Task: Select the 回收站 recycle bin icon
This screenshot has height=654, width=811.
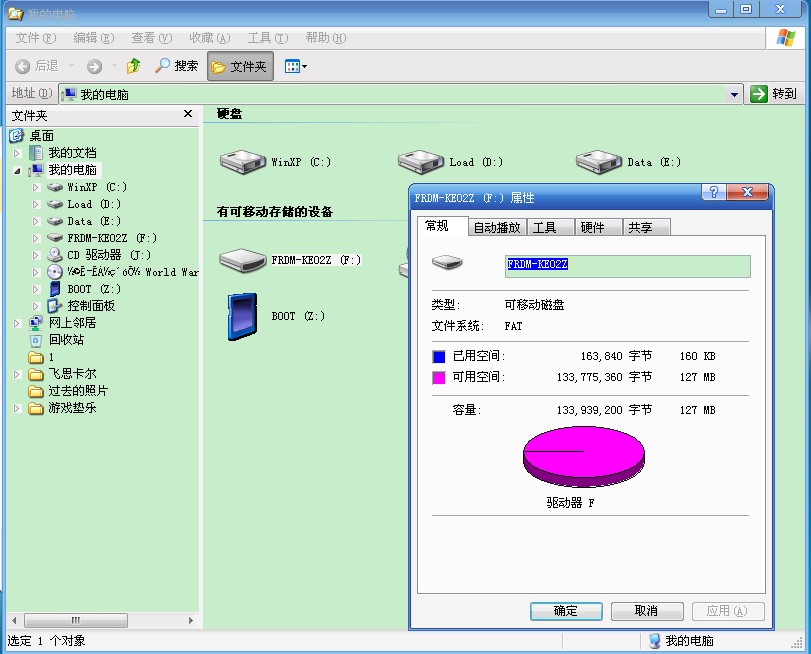Action: click(36, 340)
